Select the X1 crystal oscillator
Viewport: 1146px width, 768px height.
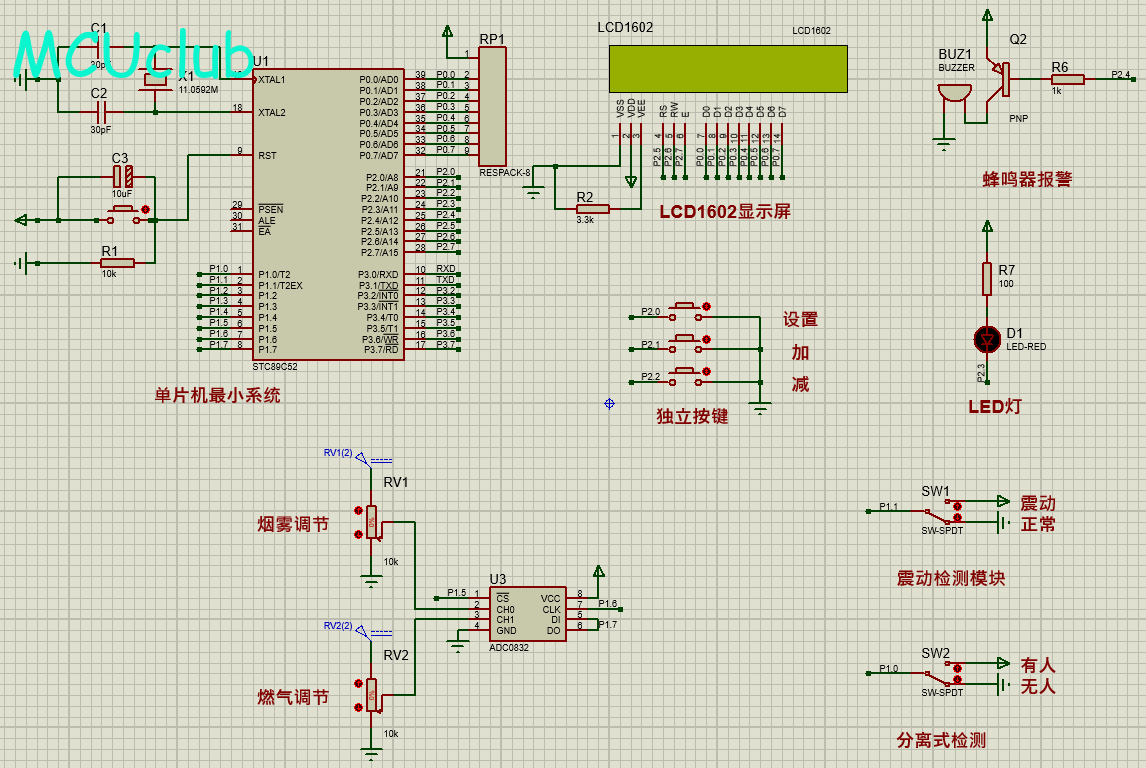[x=155, y=89]
